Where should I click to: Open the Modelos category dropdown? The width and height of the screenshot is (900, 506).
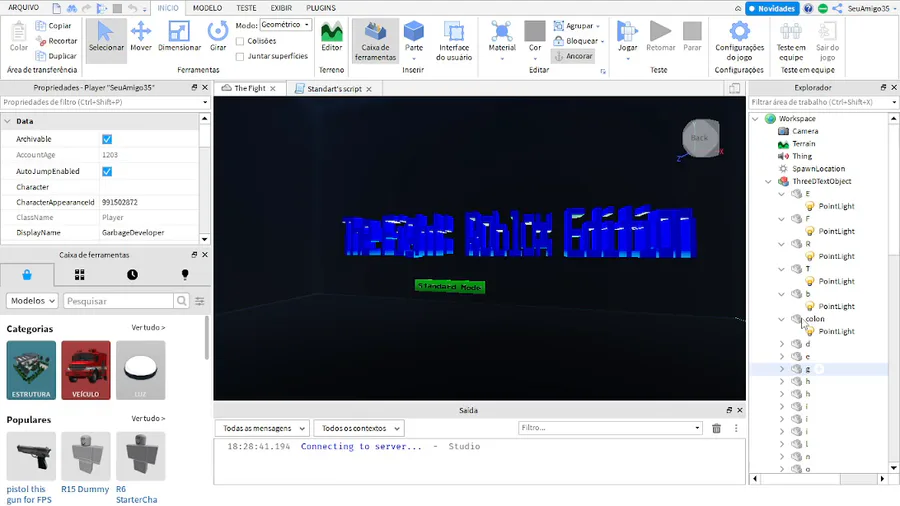point(32,301)
